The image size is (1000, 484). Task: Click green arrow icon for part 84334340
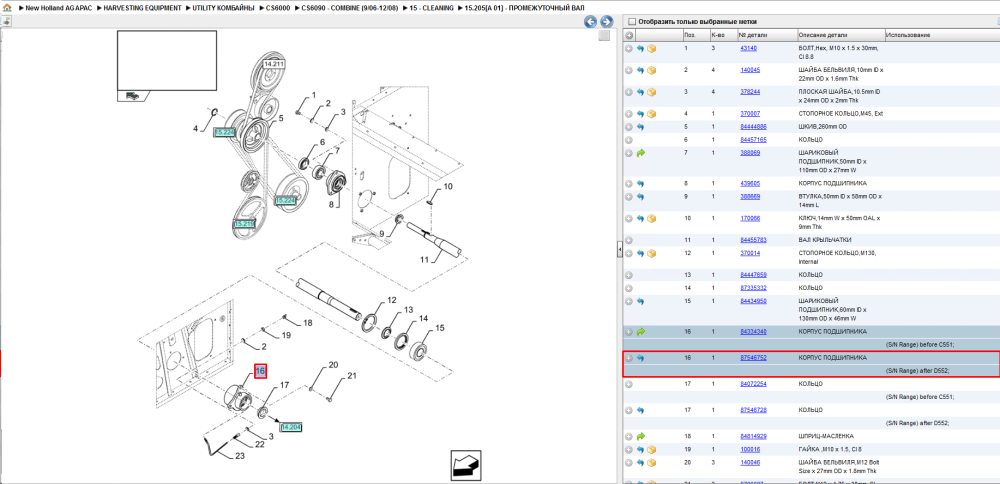640,332
